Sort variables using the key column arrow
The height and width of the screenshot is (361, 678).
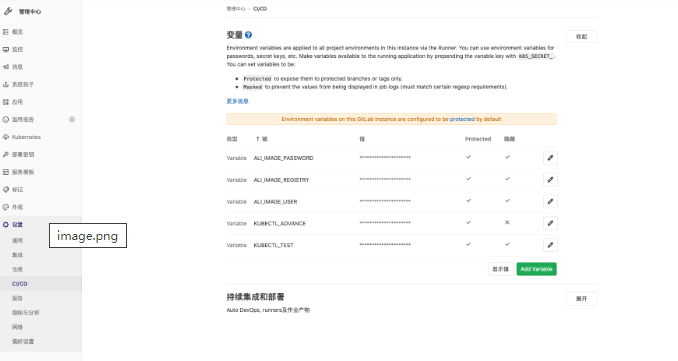pyautogui.click(x=258, y=139)
